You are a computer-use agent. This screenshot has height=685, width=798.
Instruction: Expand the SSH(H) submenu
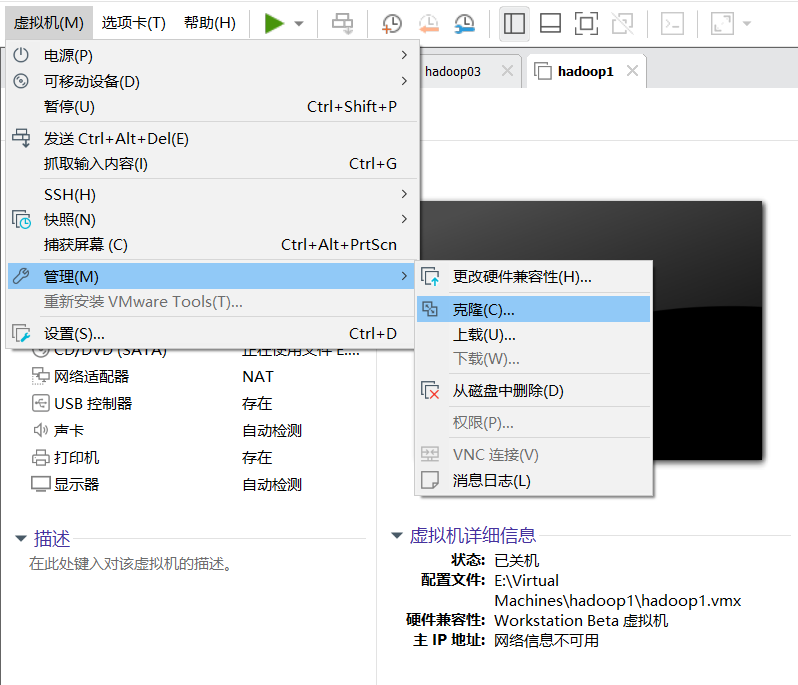[212, 194]
